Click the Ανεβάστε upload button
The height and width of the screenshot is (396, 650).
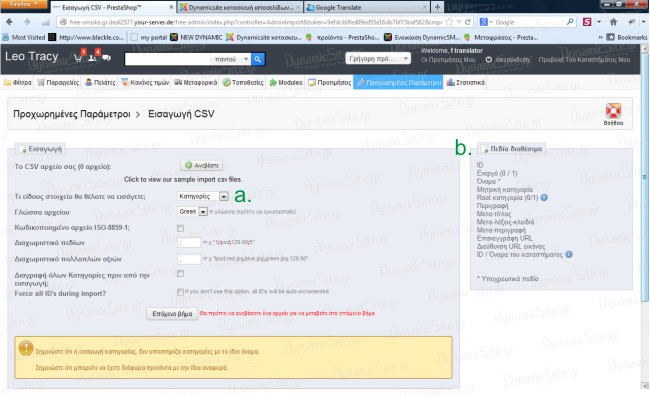(x=201, y=165)
